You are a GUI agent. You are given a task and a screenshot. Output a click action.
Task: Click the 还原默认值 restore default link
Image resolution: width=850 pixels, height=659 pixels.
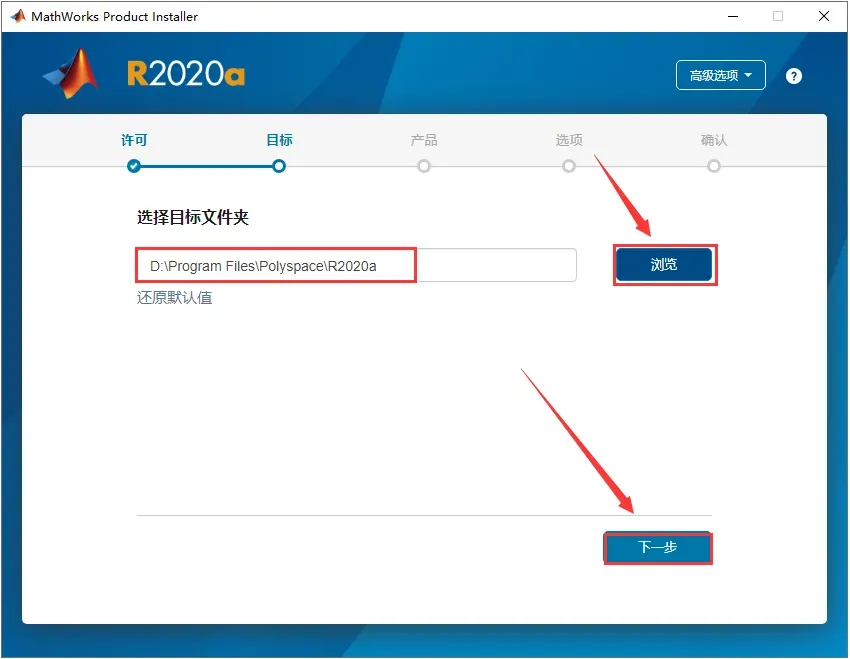coord(174,298)
